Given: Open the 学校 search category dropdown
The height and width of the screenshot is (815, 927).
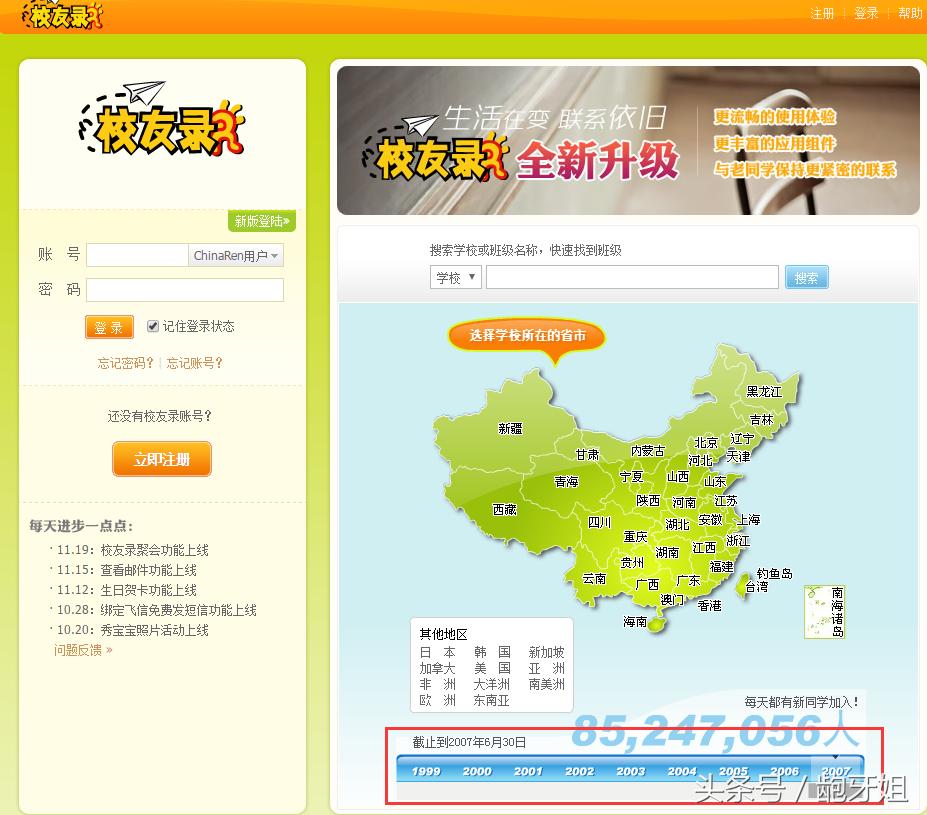Looking at the screenshot, I should click(455, 277).
